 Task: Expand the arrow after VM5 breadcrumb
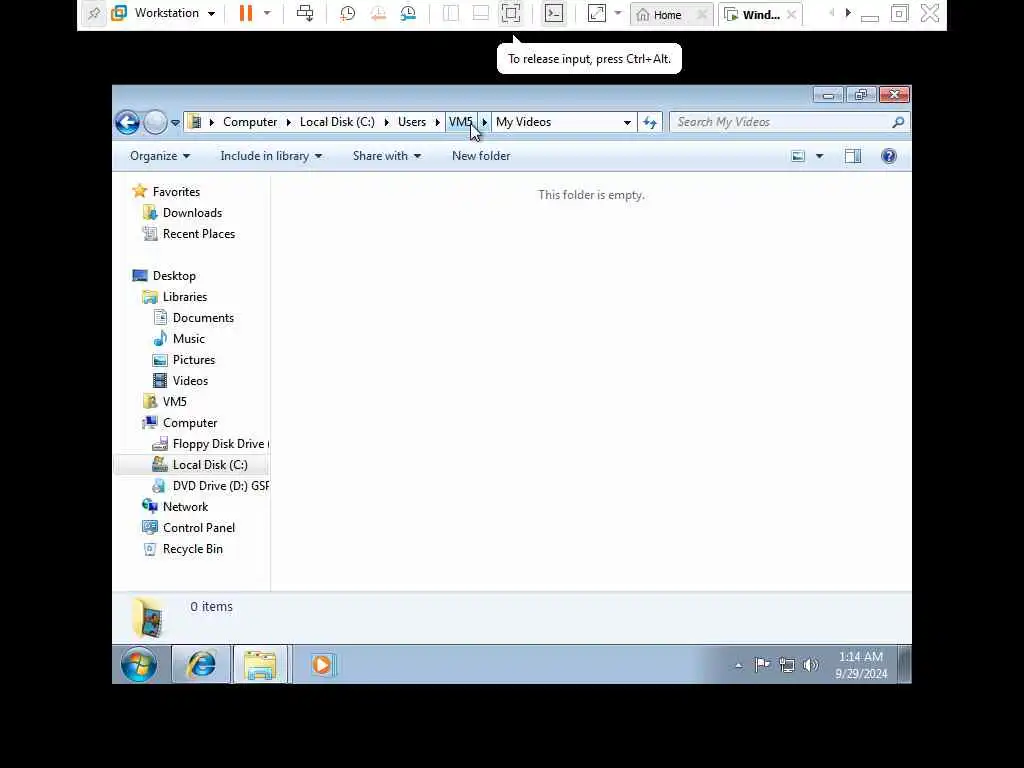(485, 122)
